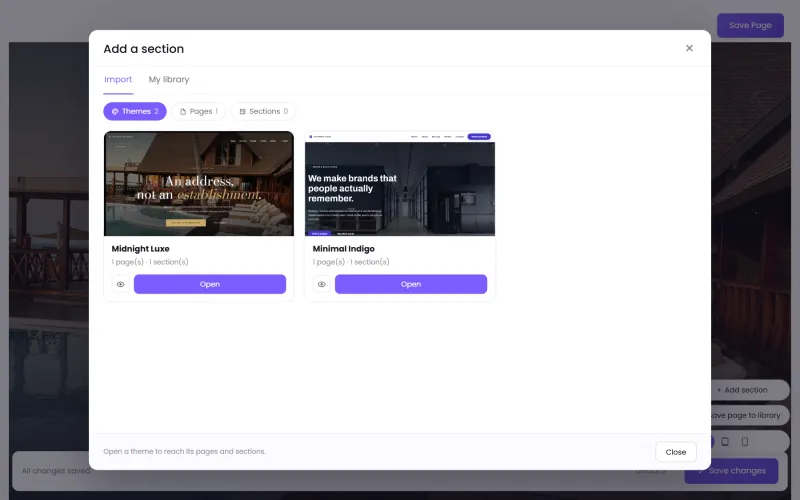Click Save changes button in background bar
The height and width of the screenshot is (500, 800).
tap(731, 471)
